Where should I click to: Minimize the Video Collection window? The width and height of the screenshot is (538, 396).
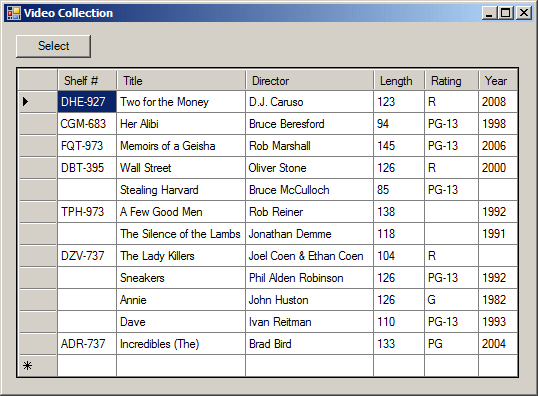[x=490, y=13]
